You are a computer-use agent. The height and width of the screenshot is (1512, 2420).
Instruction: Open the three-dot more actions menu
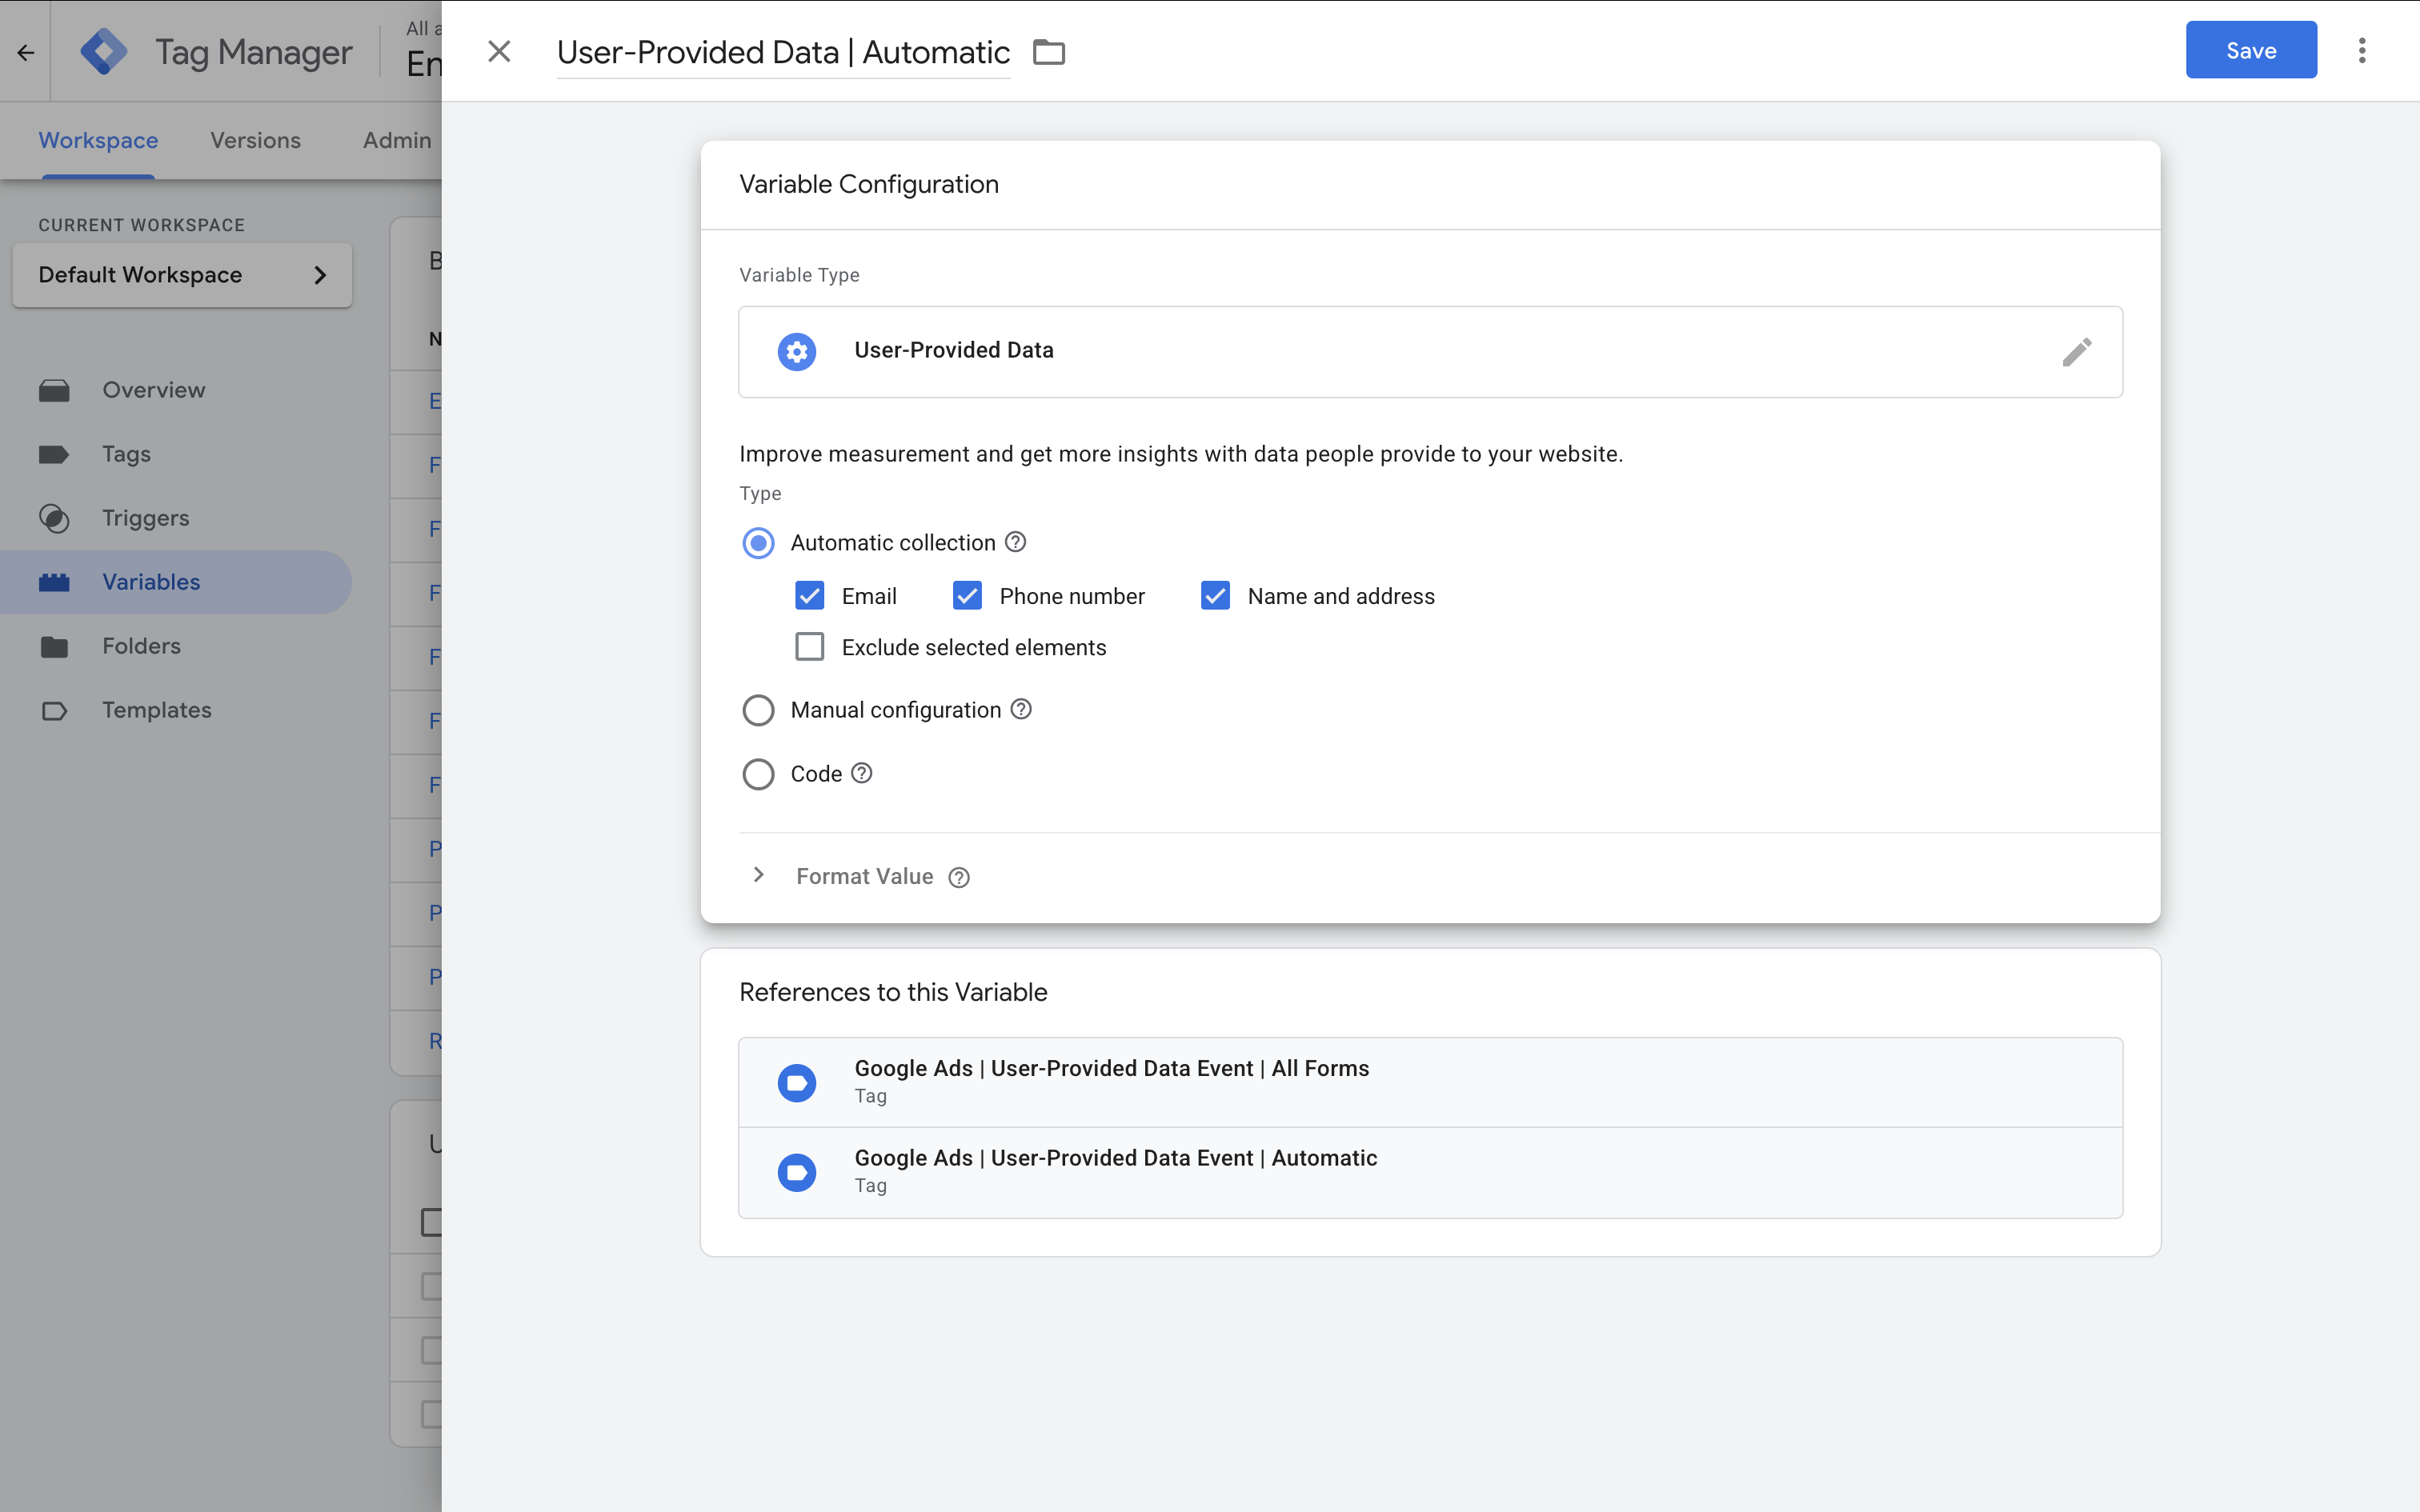(2361, 50)
